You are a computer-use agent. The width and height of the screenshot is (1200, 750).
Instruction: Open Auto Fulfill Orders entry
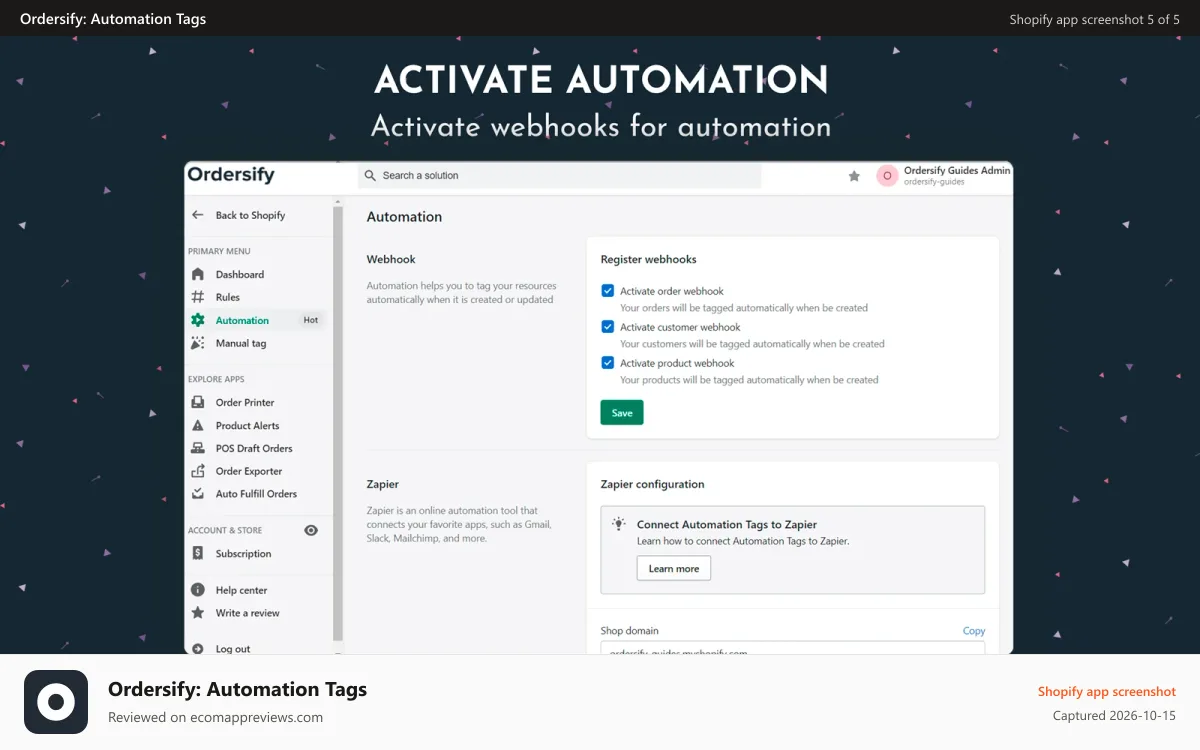pos(257,494)
